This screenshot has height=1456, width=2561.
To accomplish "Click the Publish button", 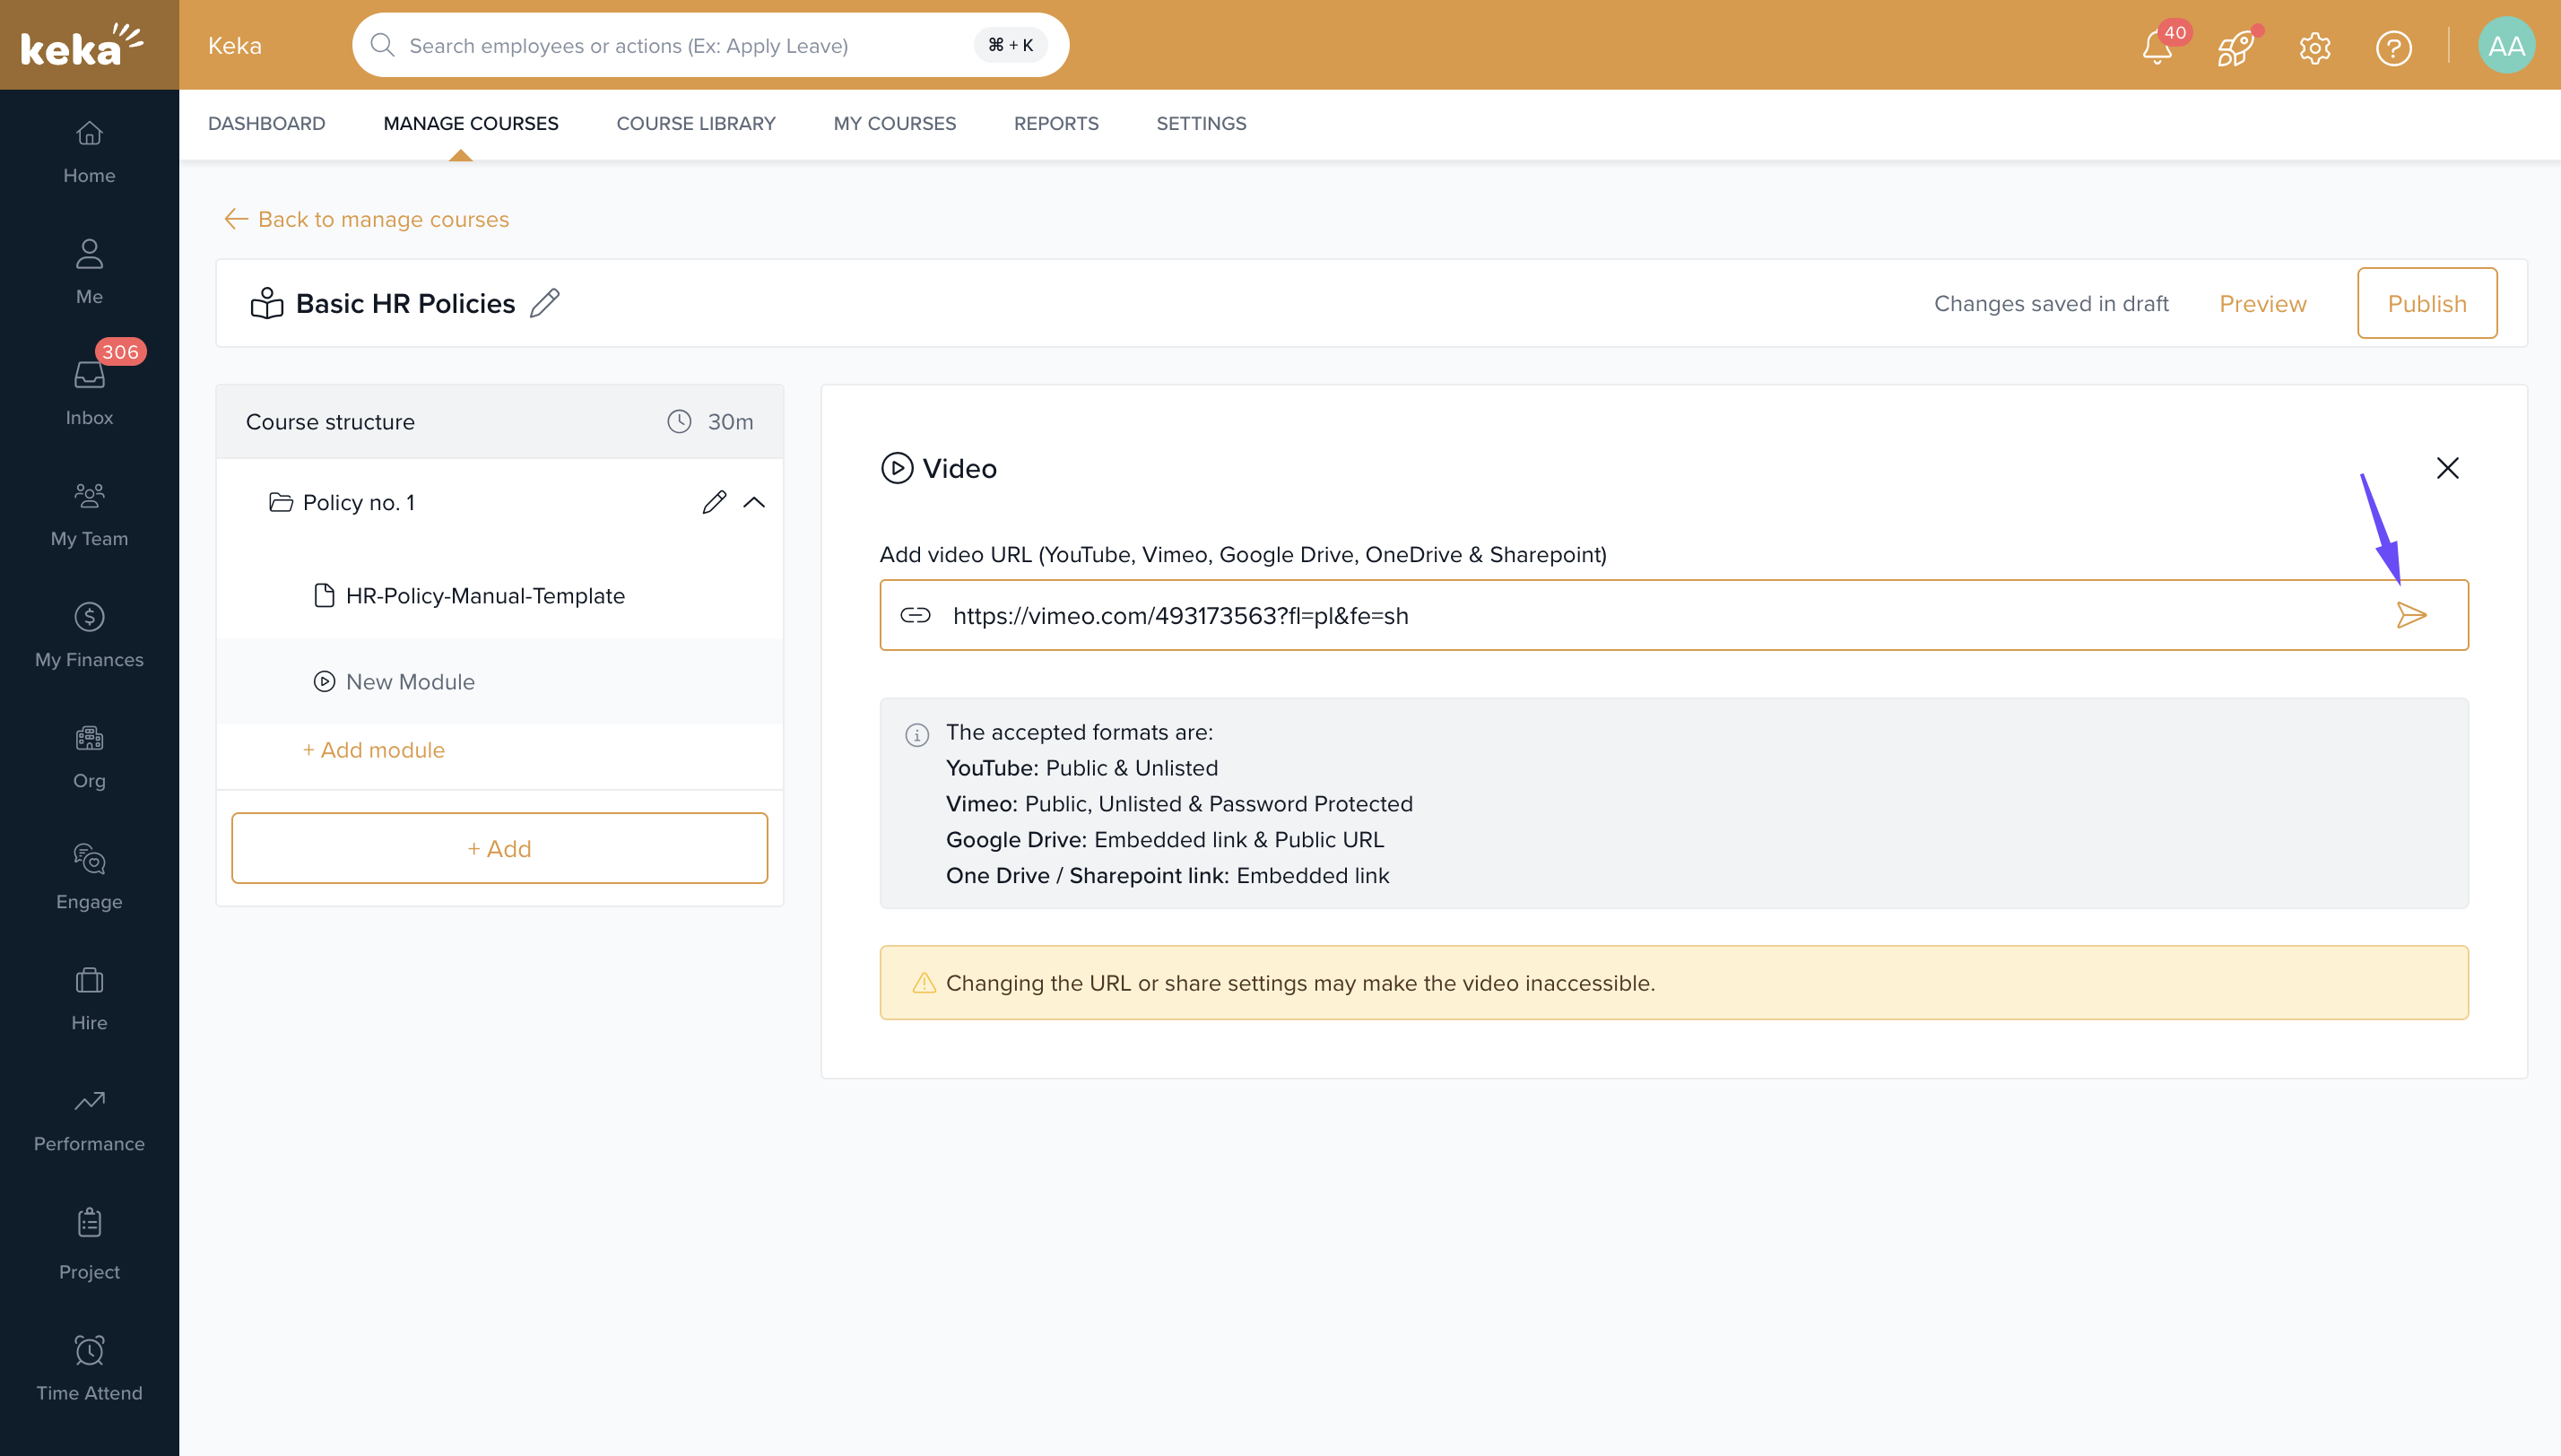I will [2426, 303].
